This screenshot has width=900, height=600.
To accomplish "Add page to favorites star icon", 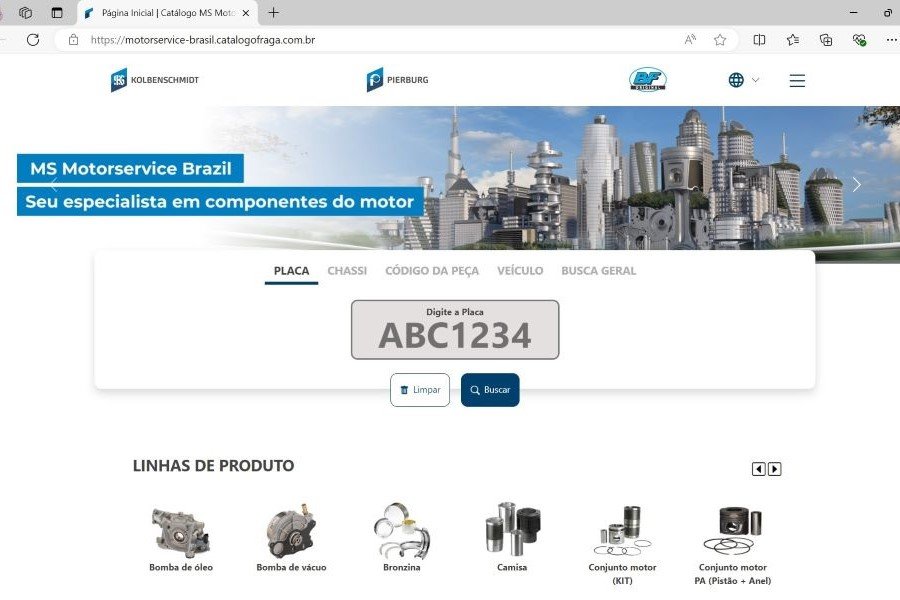I will (720, 40).
